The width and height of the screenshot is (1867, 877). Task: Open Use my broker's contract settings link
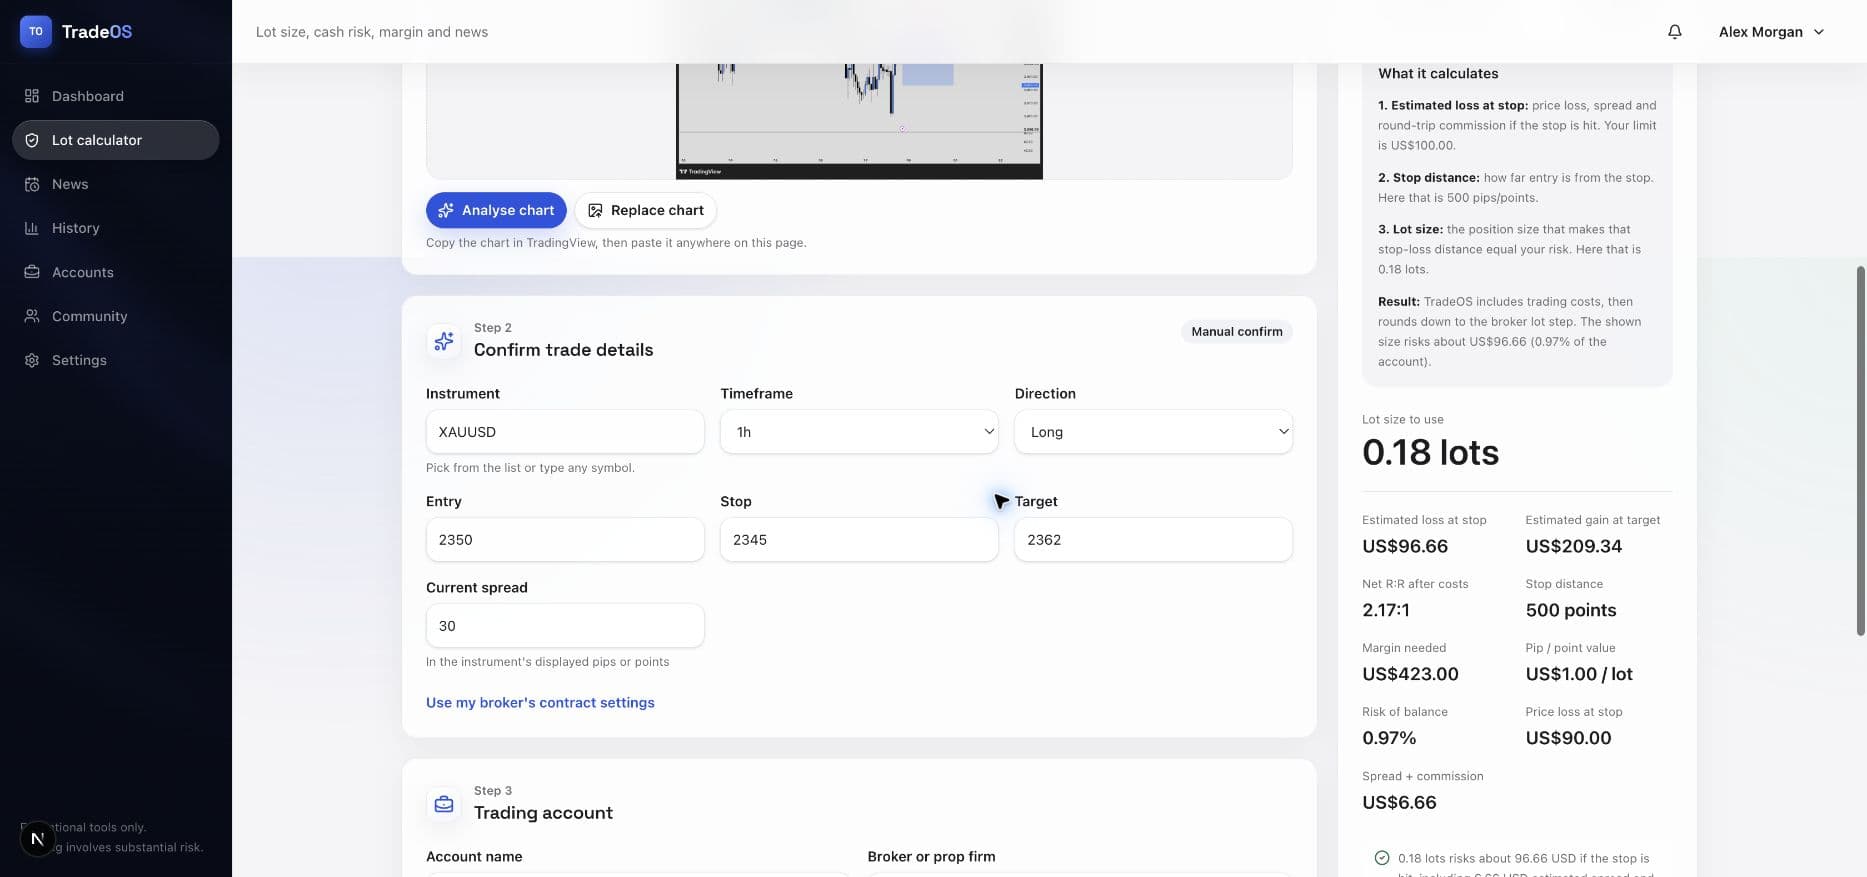point(540,703)
